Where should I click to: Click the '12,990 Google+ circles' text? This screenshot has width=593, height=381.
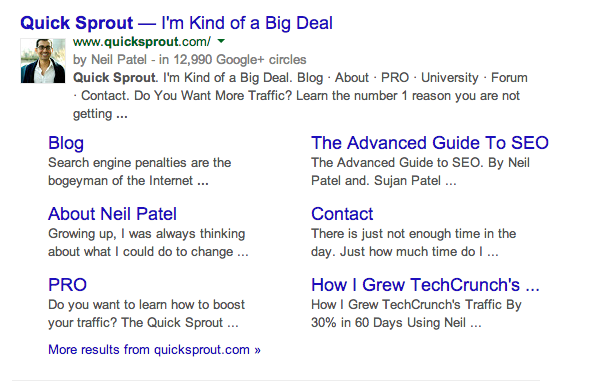point(240,59)
